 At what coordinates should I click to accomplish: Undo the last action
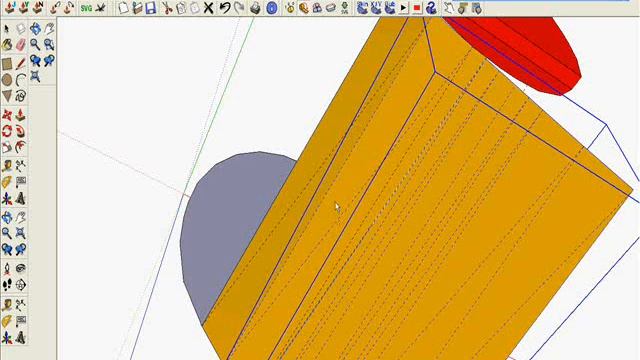pos(225,8)
